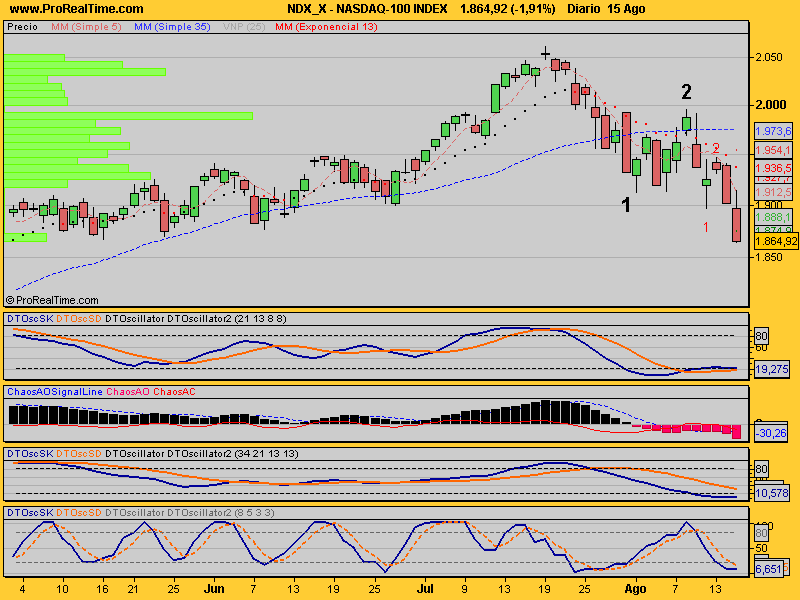Click the greyed VNP (25) legend entry

[x=244, y=27]
